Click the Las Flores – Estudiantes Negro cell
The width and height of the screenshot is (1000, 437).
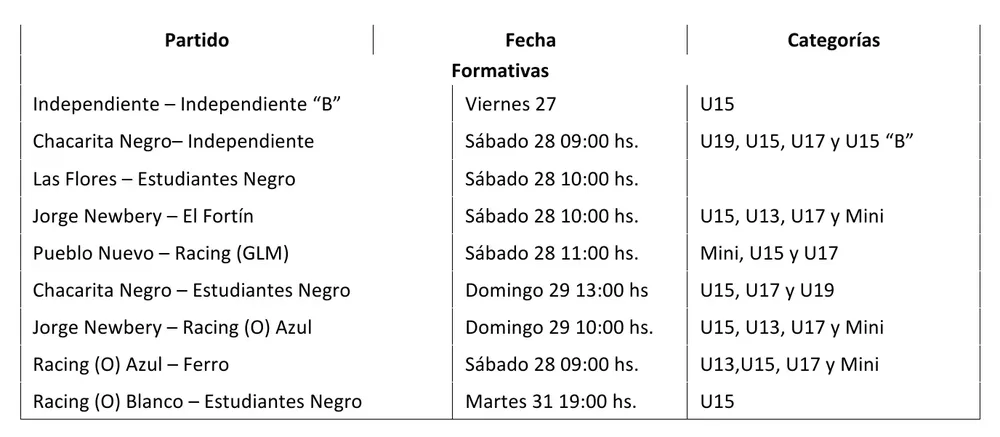[x=164, y=179]
